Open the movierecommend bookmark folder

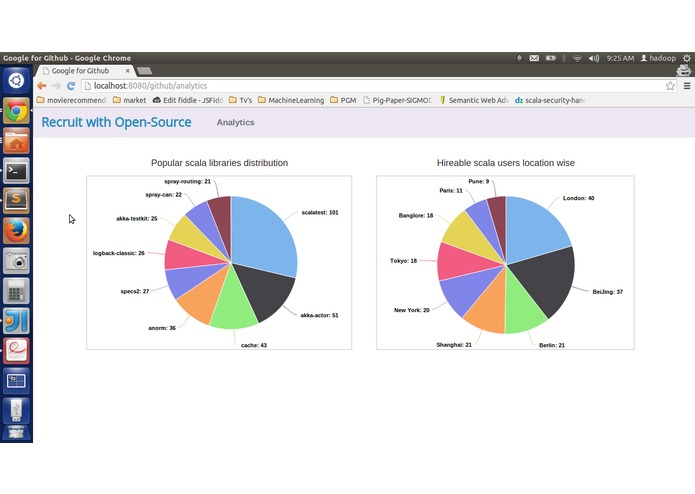tap(72, 100)
